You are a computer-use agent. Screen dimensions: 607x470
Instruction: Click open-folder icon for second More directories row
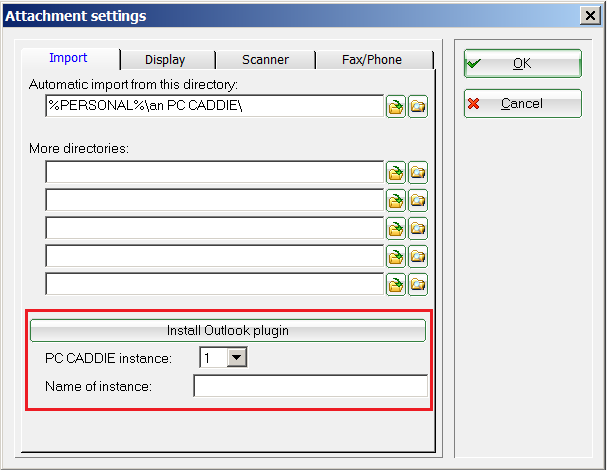pos(418,200)
